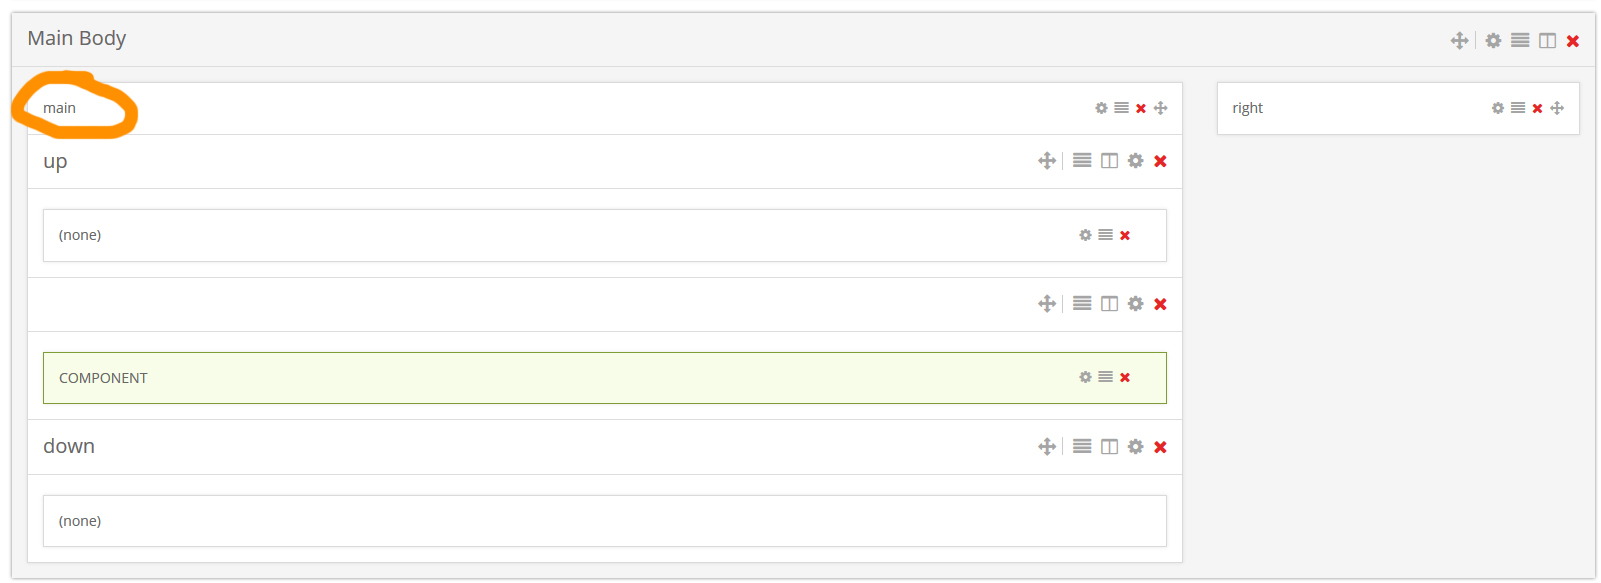
Task: Click the rows icon in the down row
Action: (1082, 447)
